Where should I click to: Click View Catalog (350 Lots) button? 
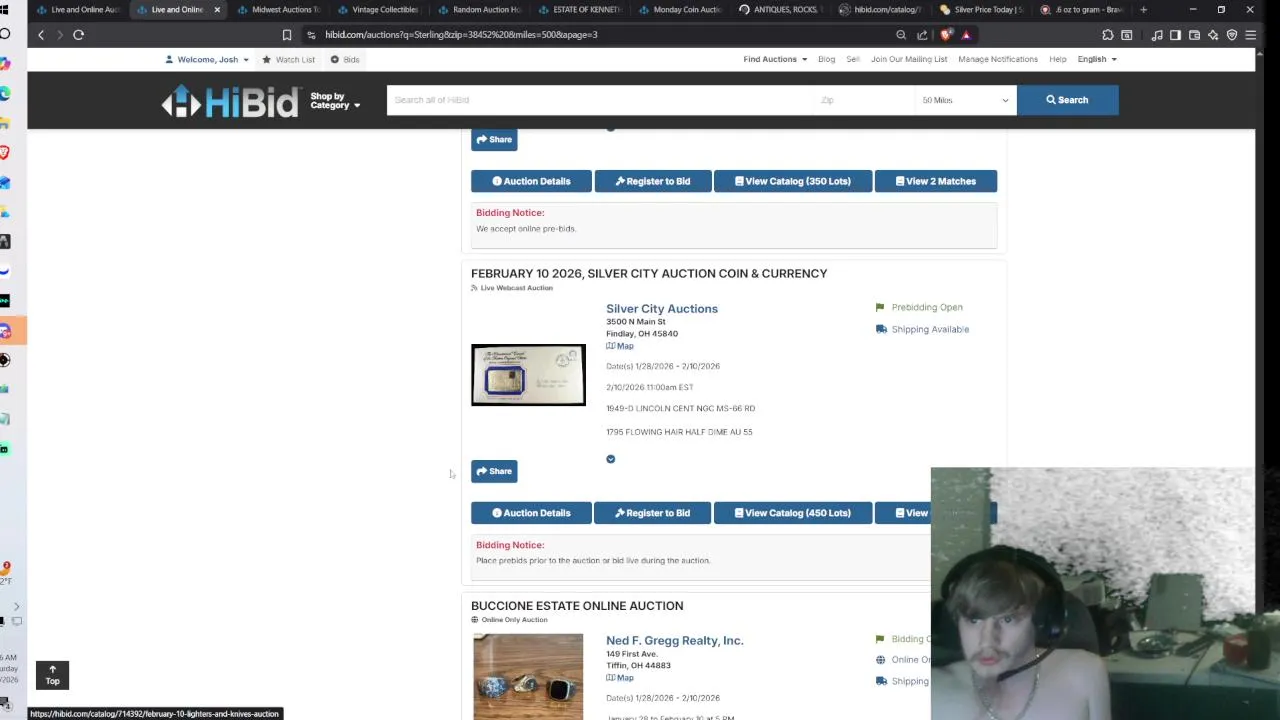point(792,182)
